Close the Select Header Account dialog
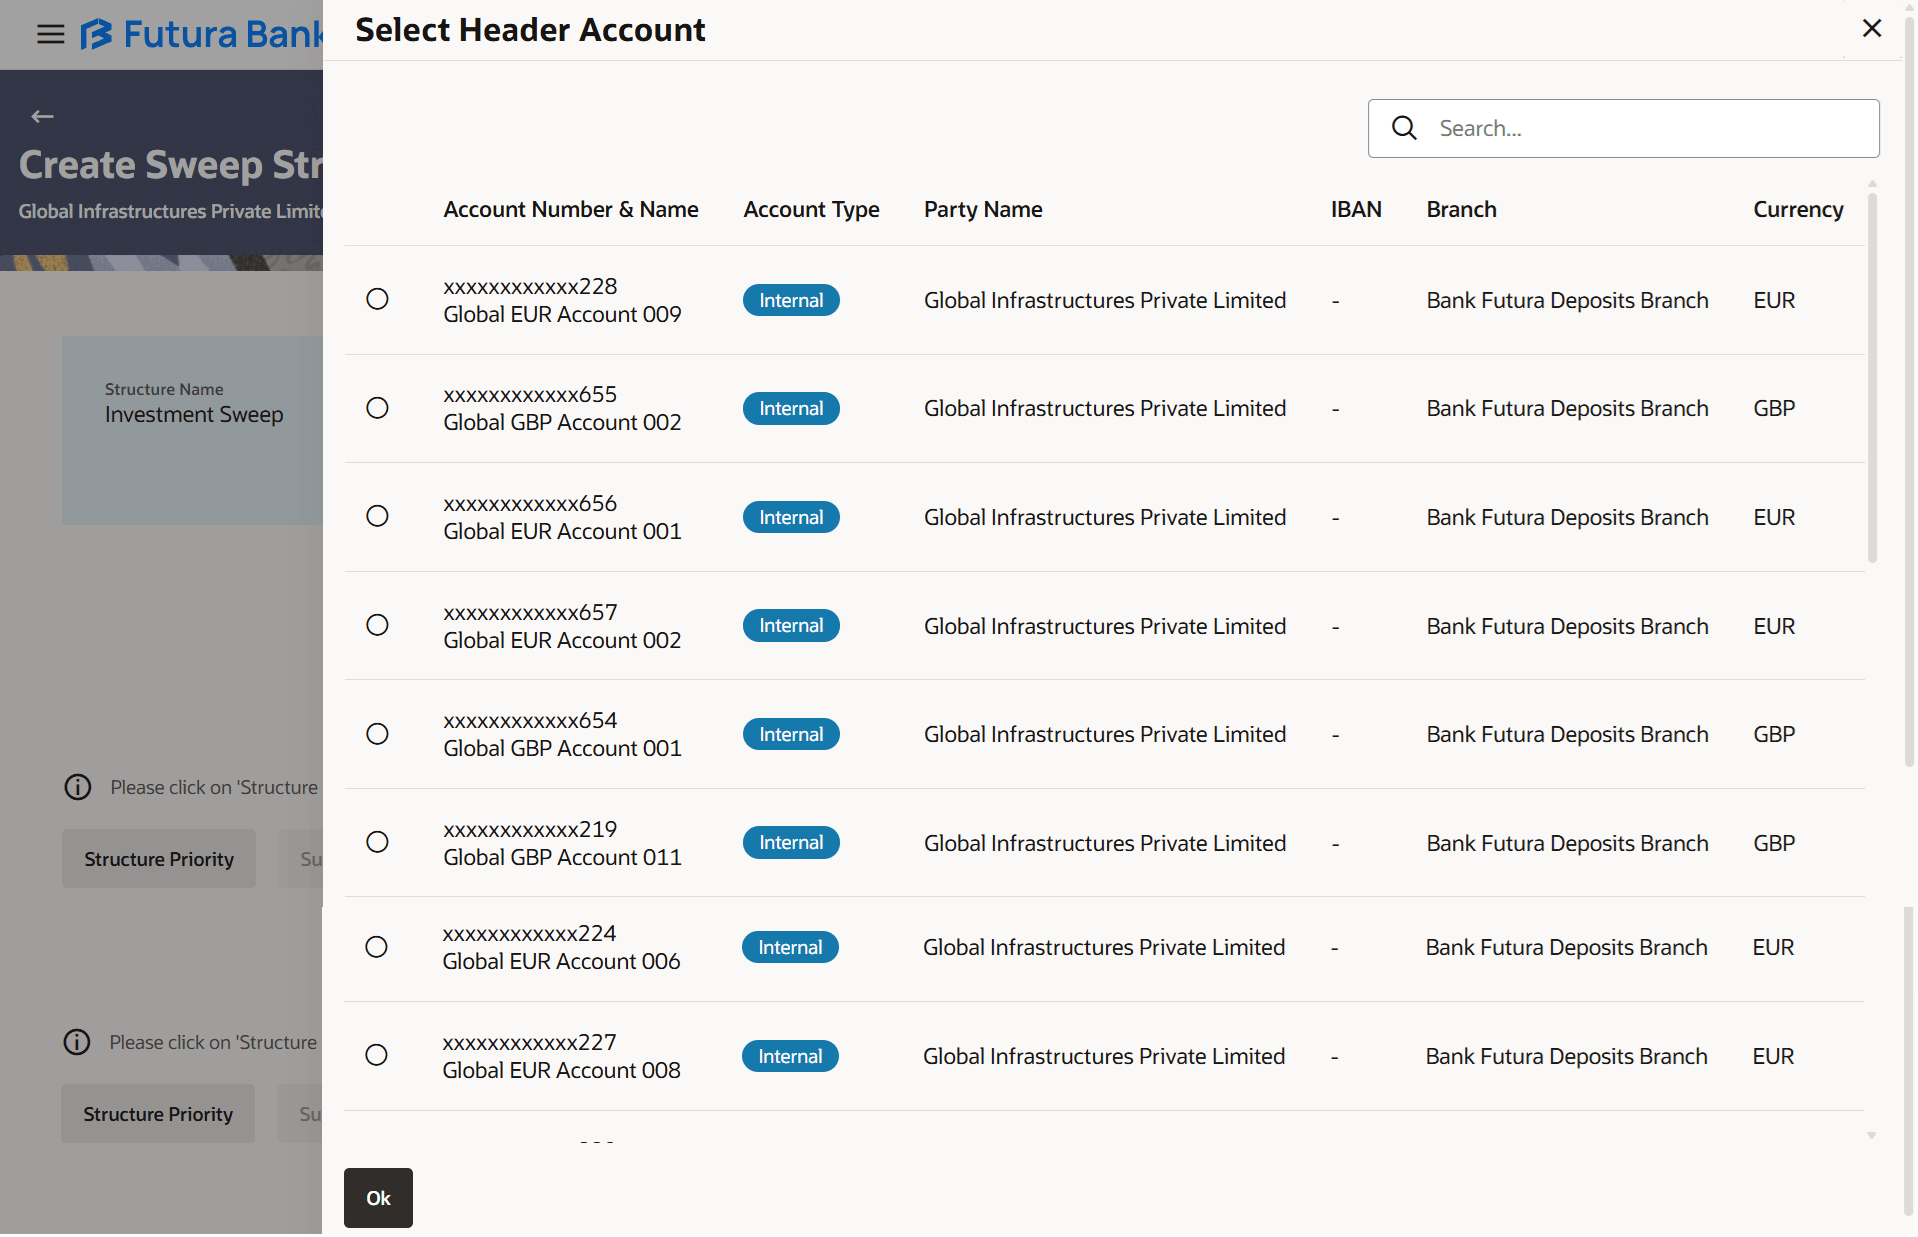 click(1871, 28)
